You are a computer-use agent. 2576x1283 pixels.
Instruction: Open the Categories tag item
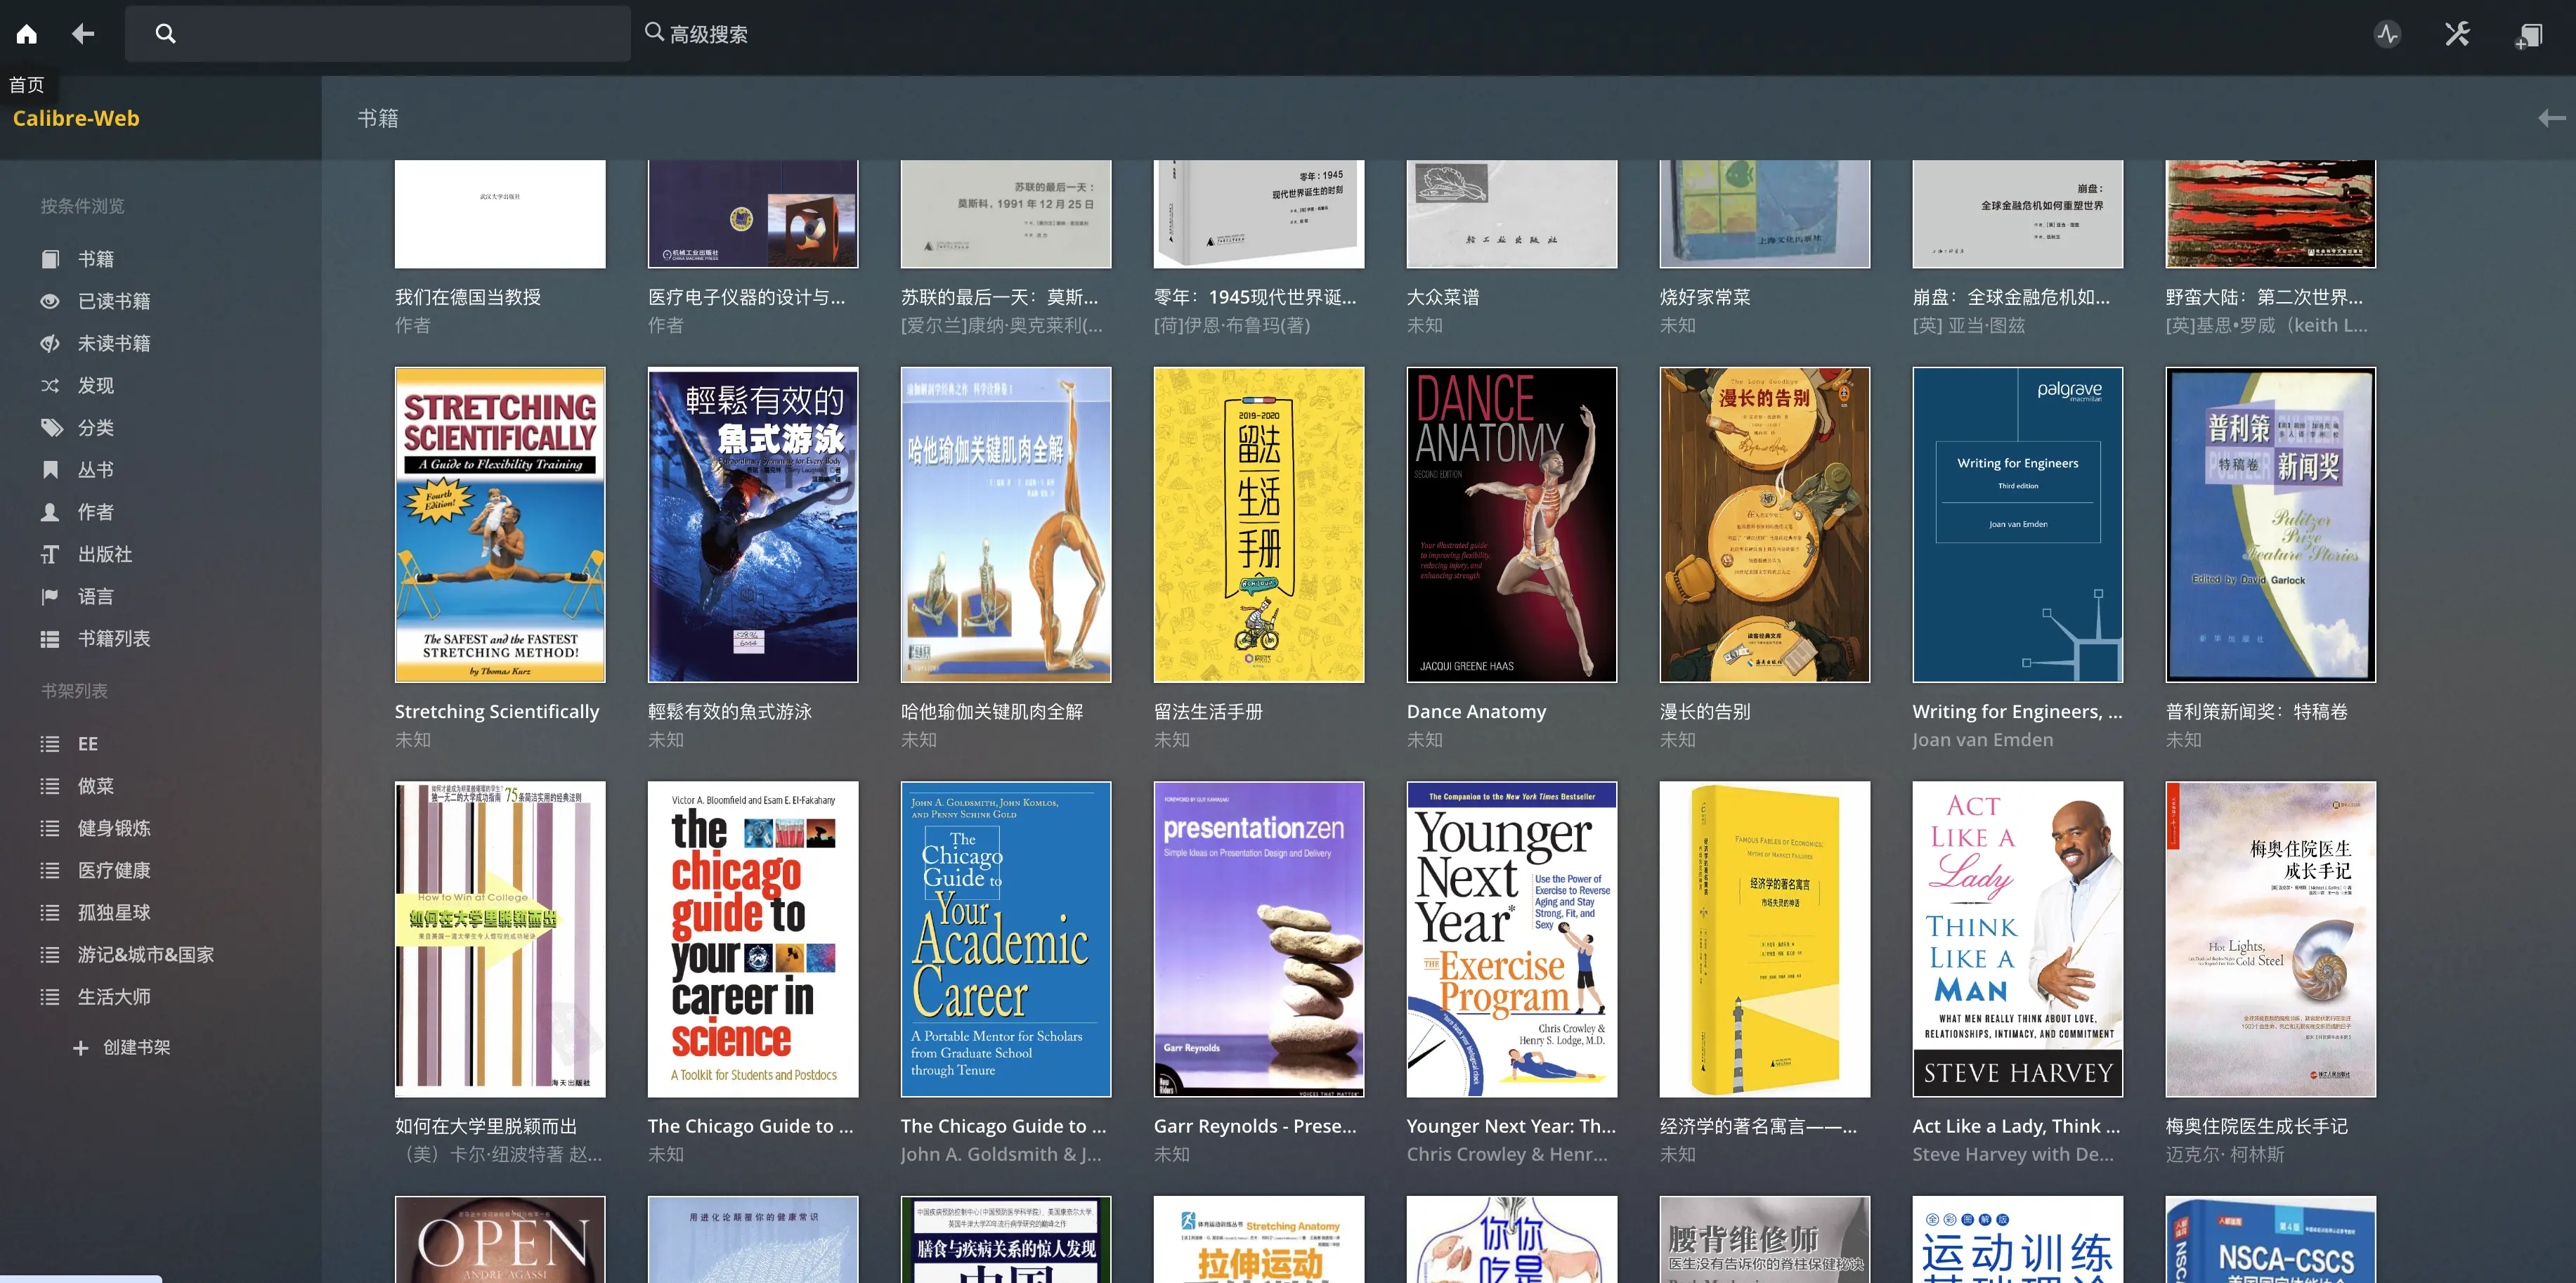pos(95,428)
